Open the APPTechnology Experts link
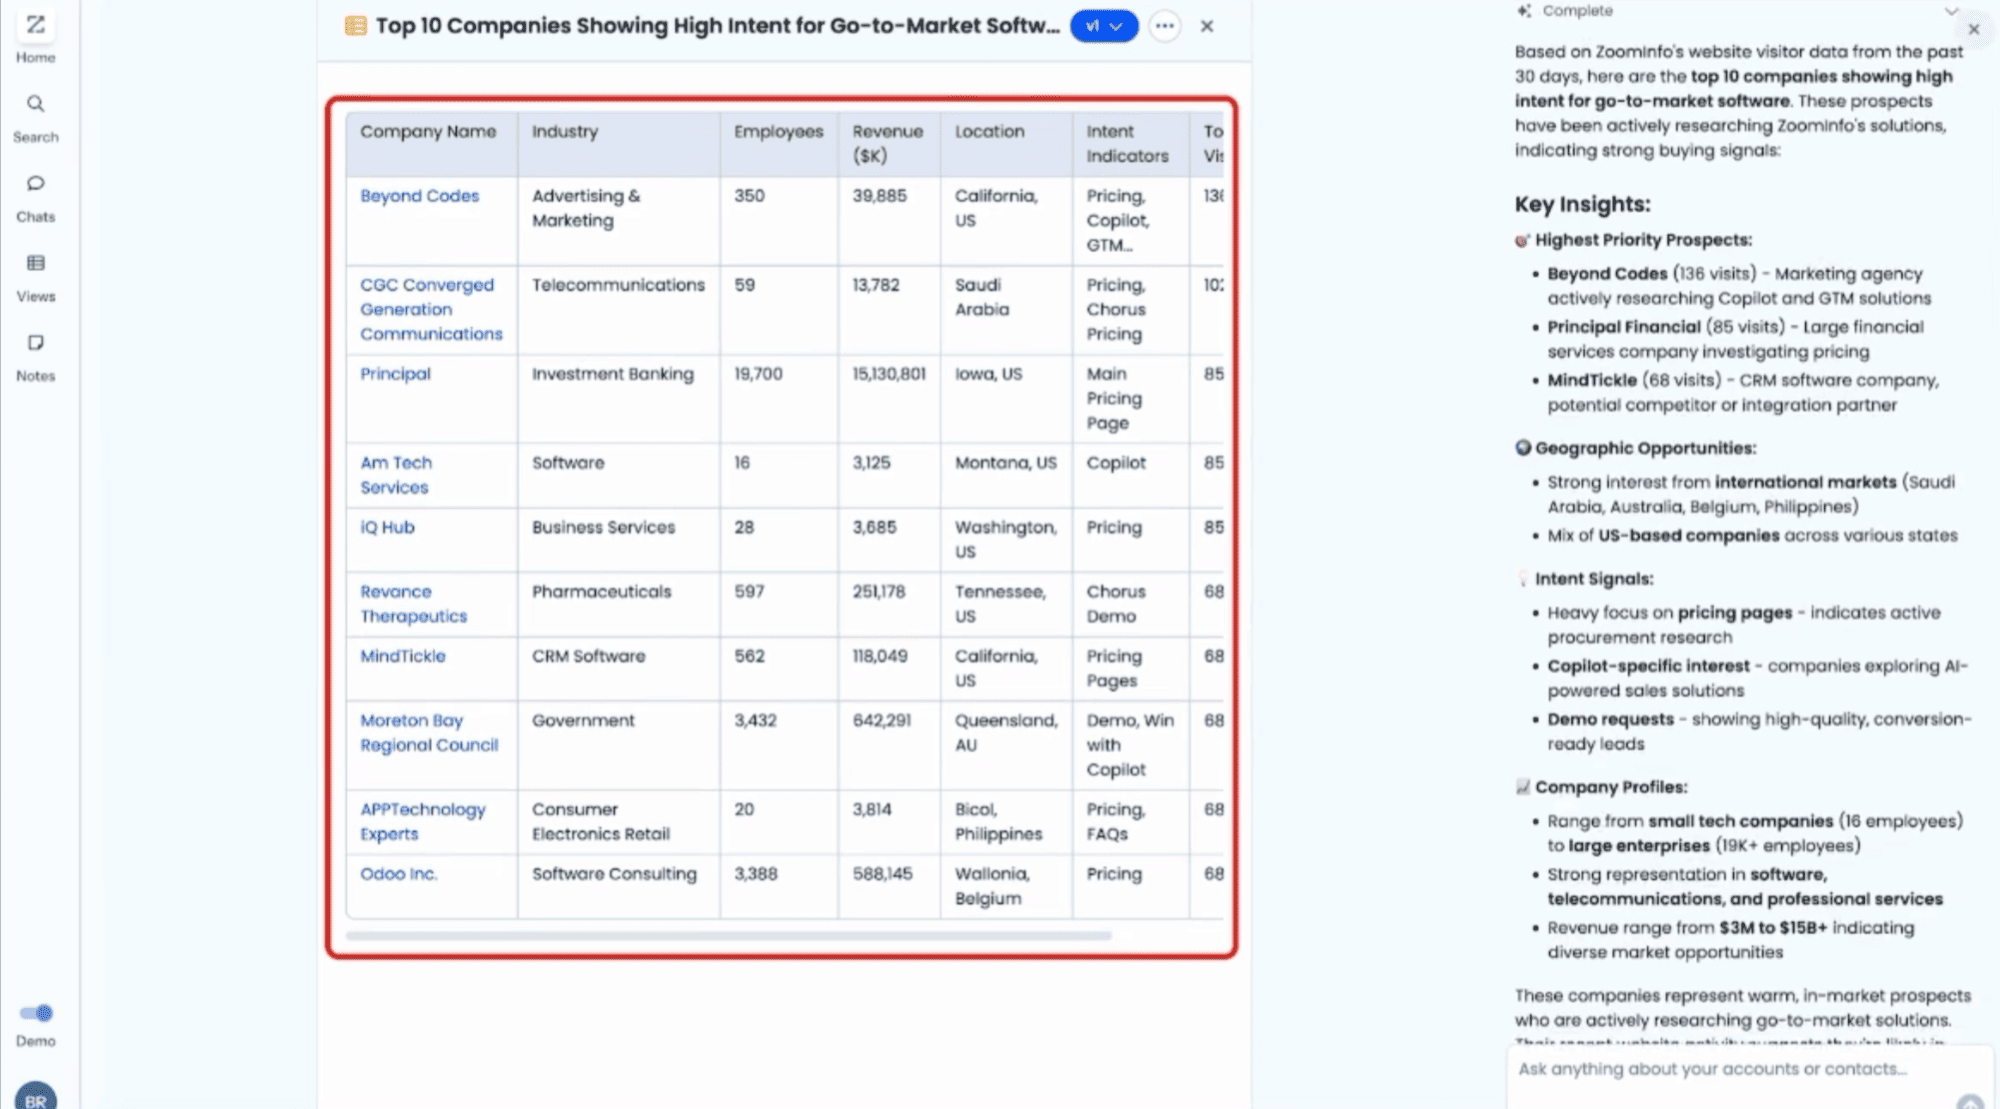This screenshot has width=2000, height=1109. click(x=423, y=822)
